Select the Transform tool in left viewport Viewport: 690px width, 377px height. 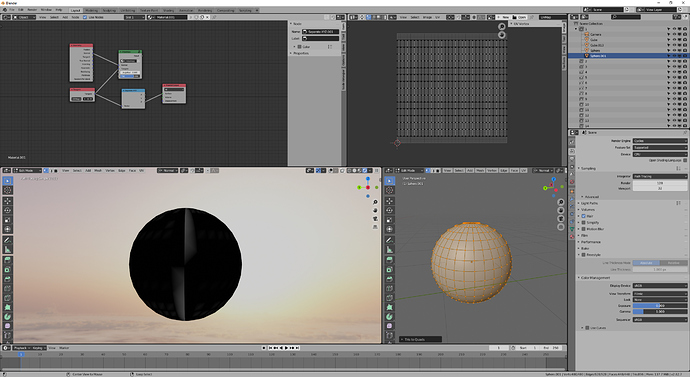click(x=7, y=229)
